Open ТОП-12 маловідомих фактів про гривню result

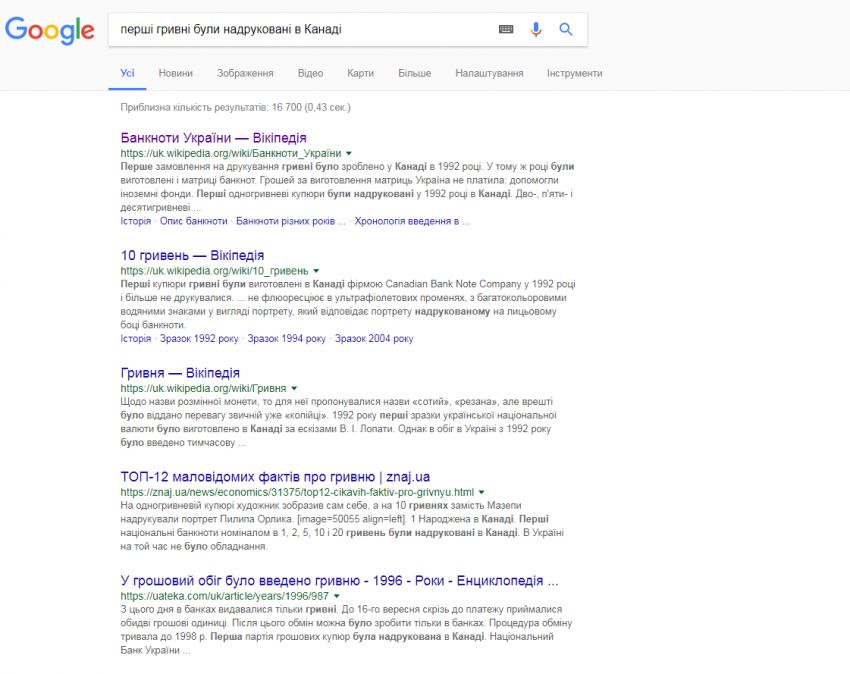coord(275,477)
